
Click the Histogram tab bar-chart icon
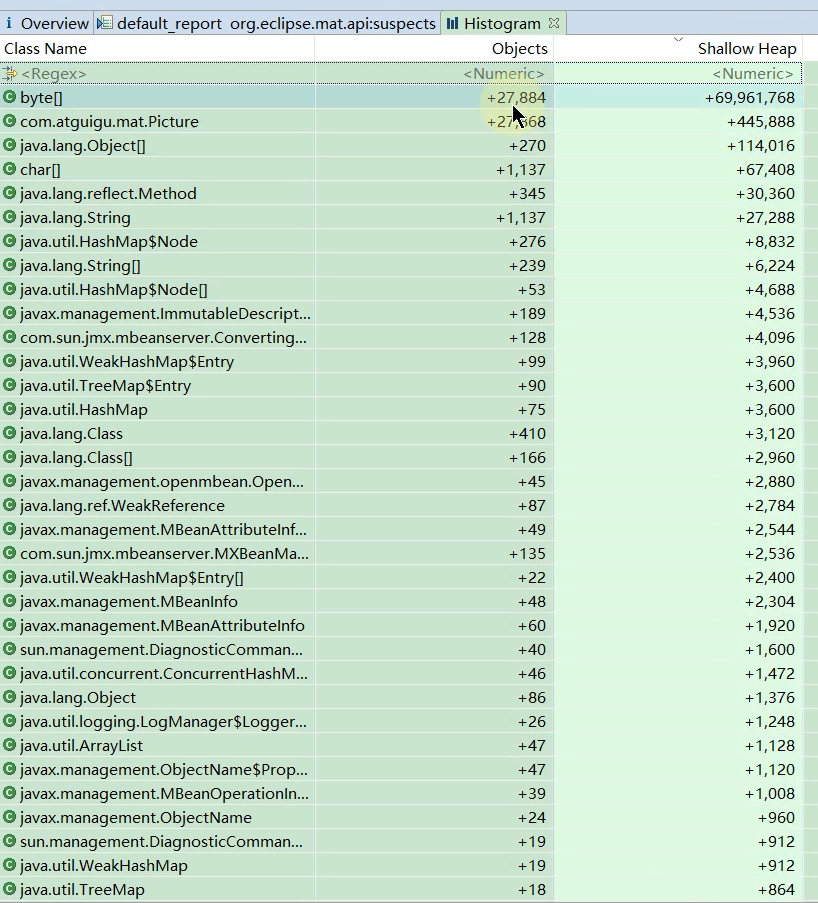pyautogui.click(x=452, y=24)
